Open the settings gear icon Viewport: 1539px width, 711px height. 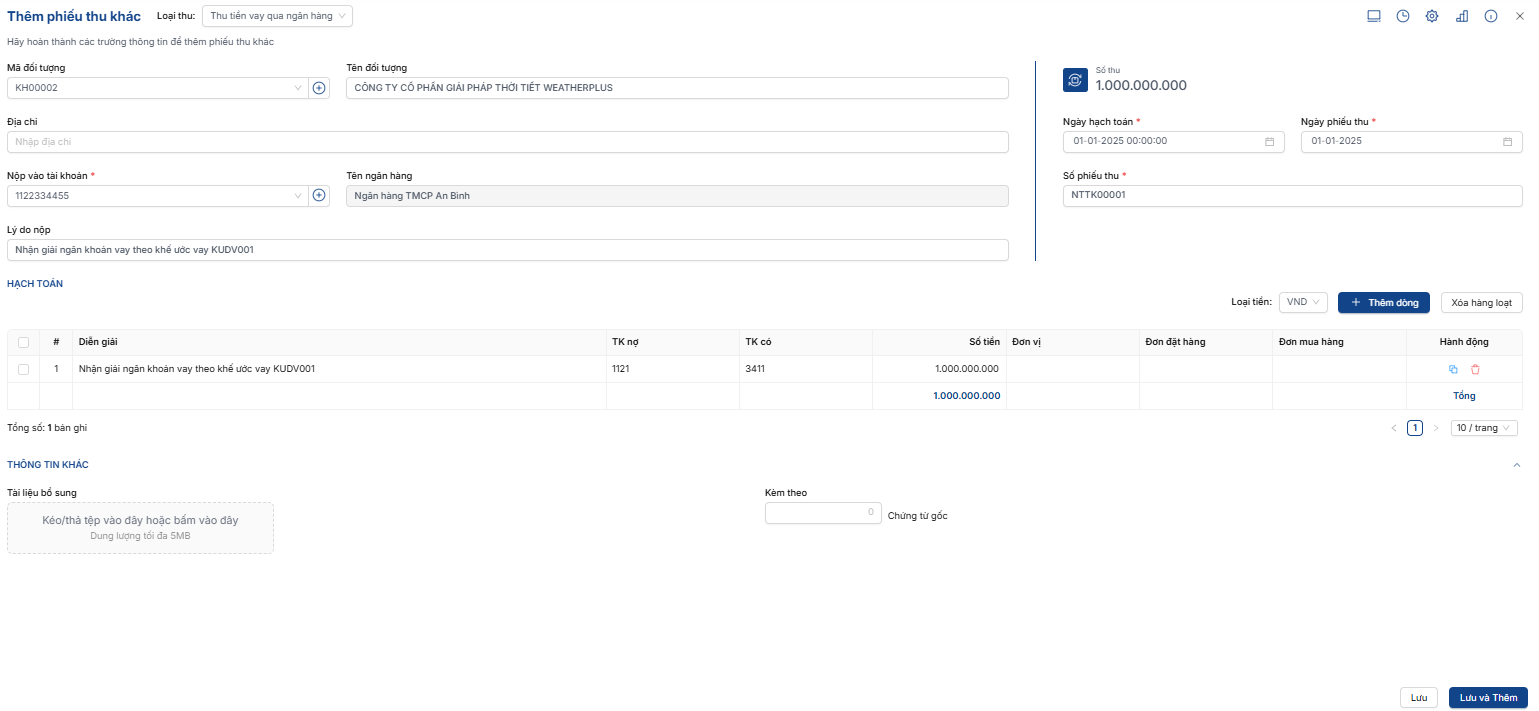point(1432,16)
